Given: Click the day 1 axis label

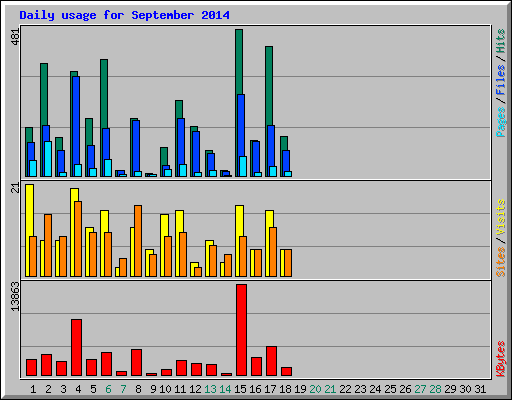Looking at the screenshot, I should (x=33, y=389).
